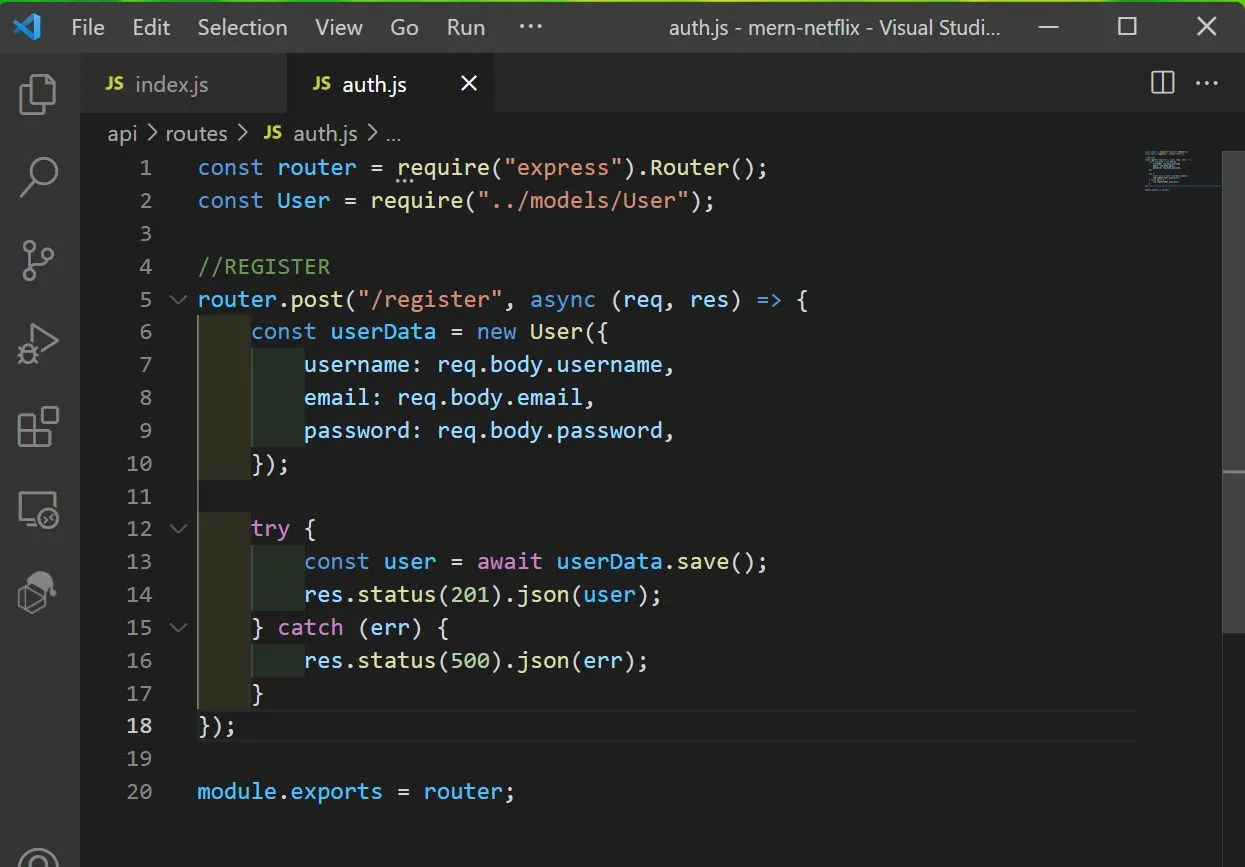The image size is (1245, 867).
Task: Open the Source Control view
Action: [x=38, y=261]
